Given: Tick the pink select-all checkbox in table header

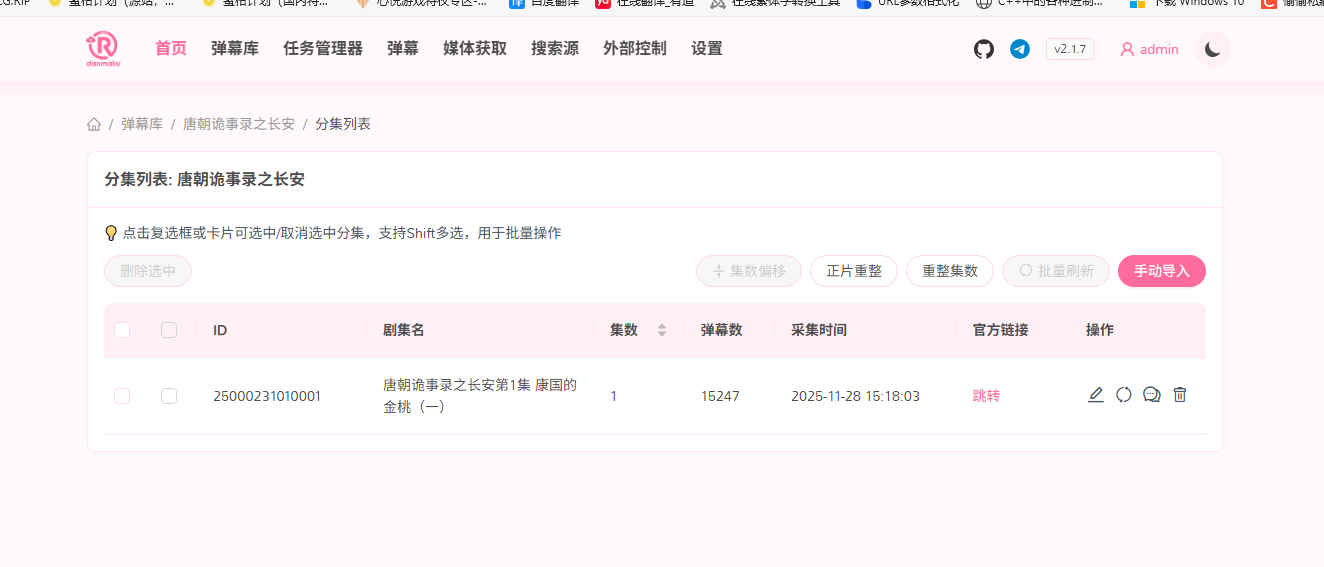Looking at the screenshot, I should coord(122,330).
